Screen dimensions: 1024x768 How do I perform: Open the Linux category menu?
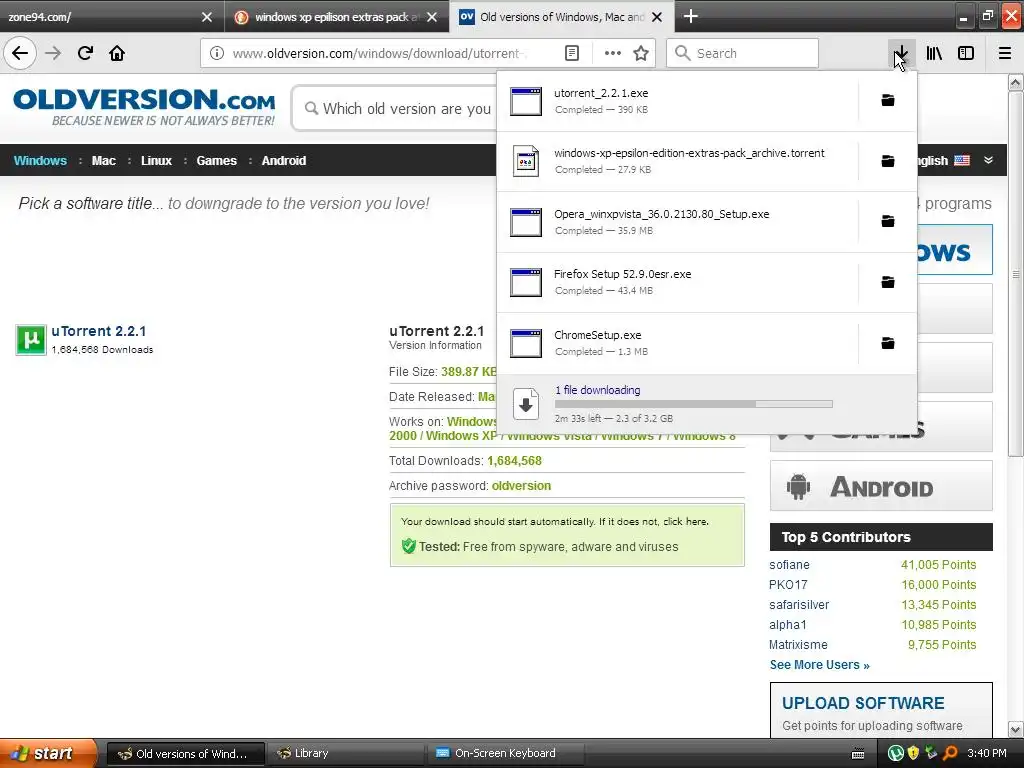156,161
